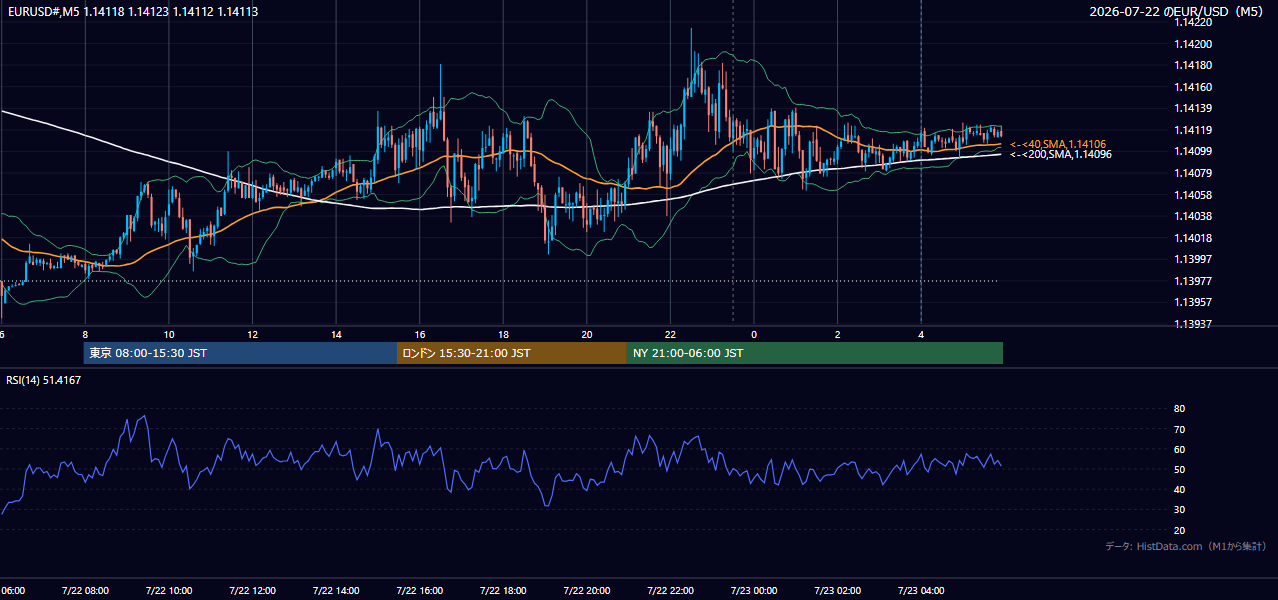Click RSI axis level 40
This screenshot has height=600, width=1278.
[1179, 489]
